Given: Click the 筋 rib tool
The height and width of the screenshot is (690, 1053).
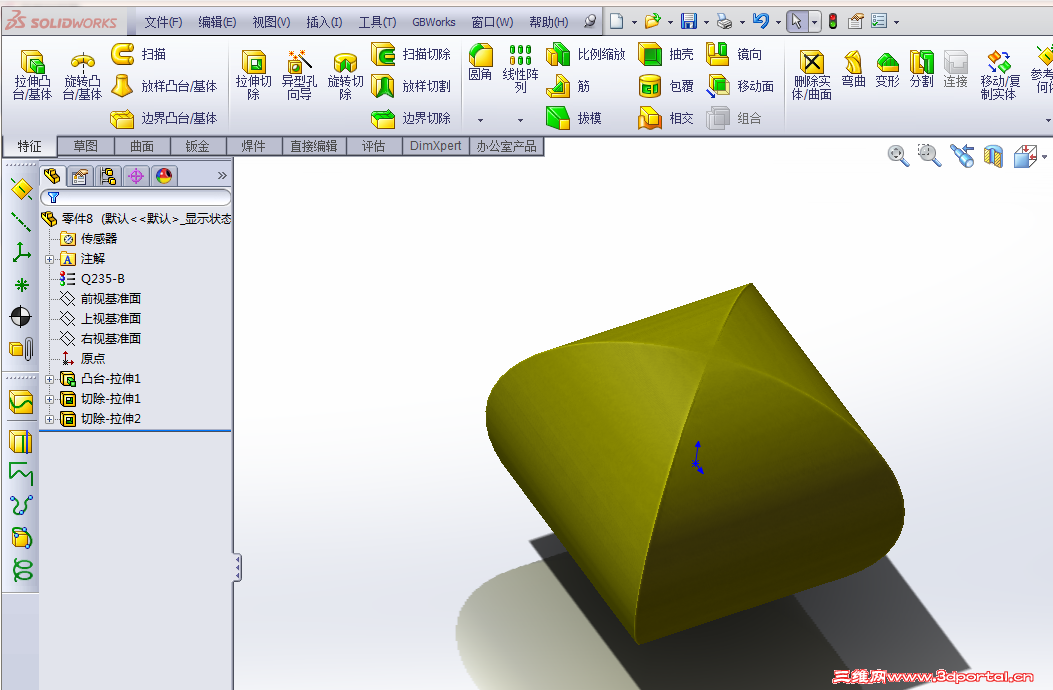Looking at the screenshot, I should [x=568, y=86].
